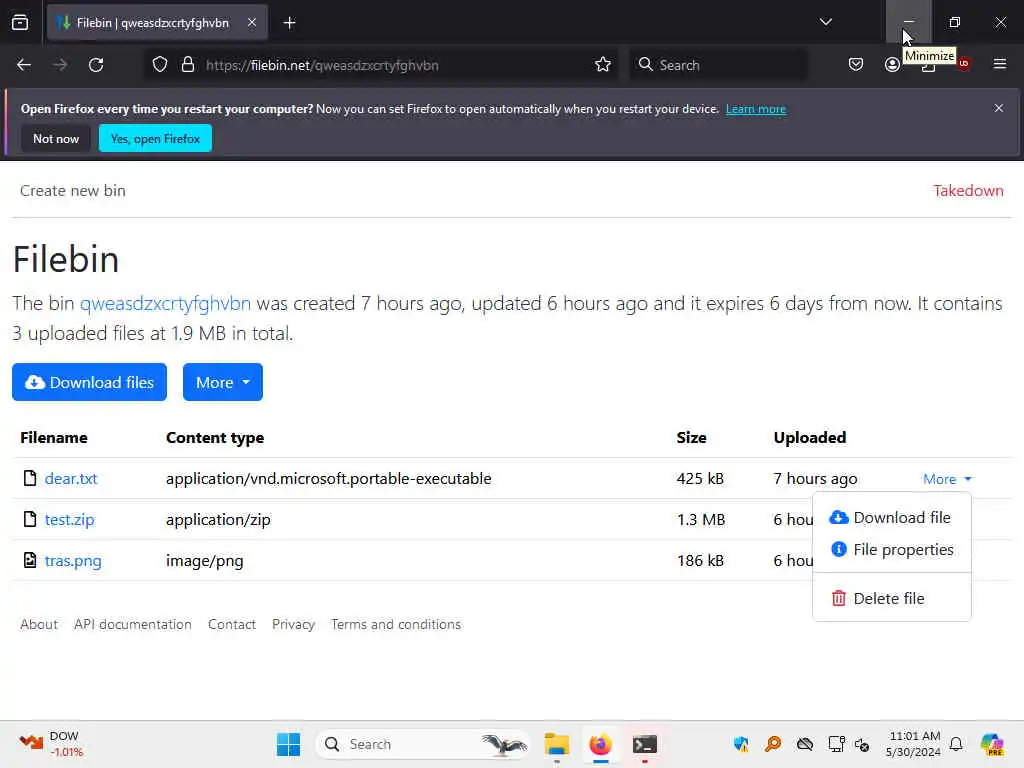Viewport: 1024px width, 768px height.
Task: Open the test.zip file link
Action: click(69, 520)
